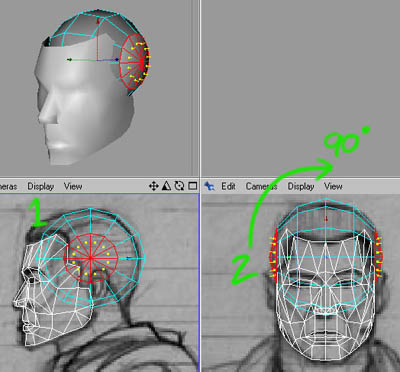Open Display menu in the front viewport
The height and width of the screenshot is (372, 400).
(x=301, y=186)
